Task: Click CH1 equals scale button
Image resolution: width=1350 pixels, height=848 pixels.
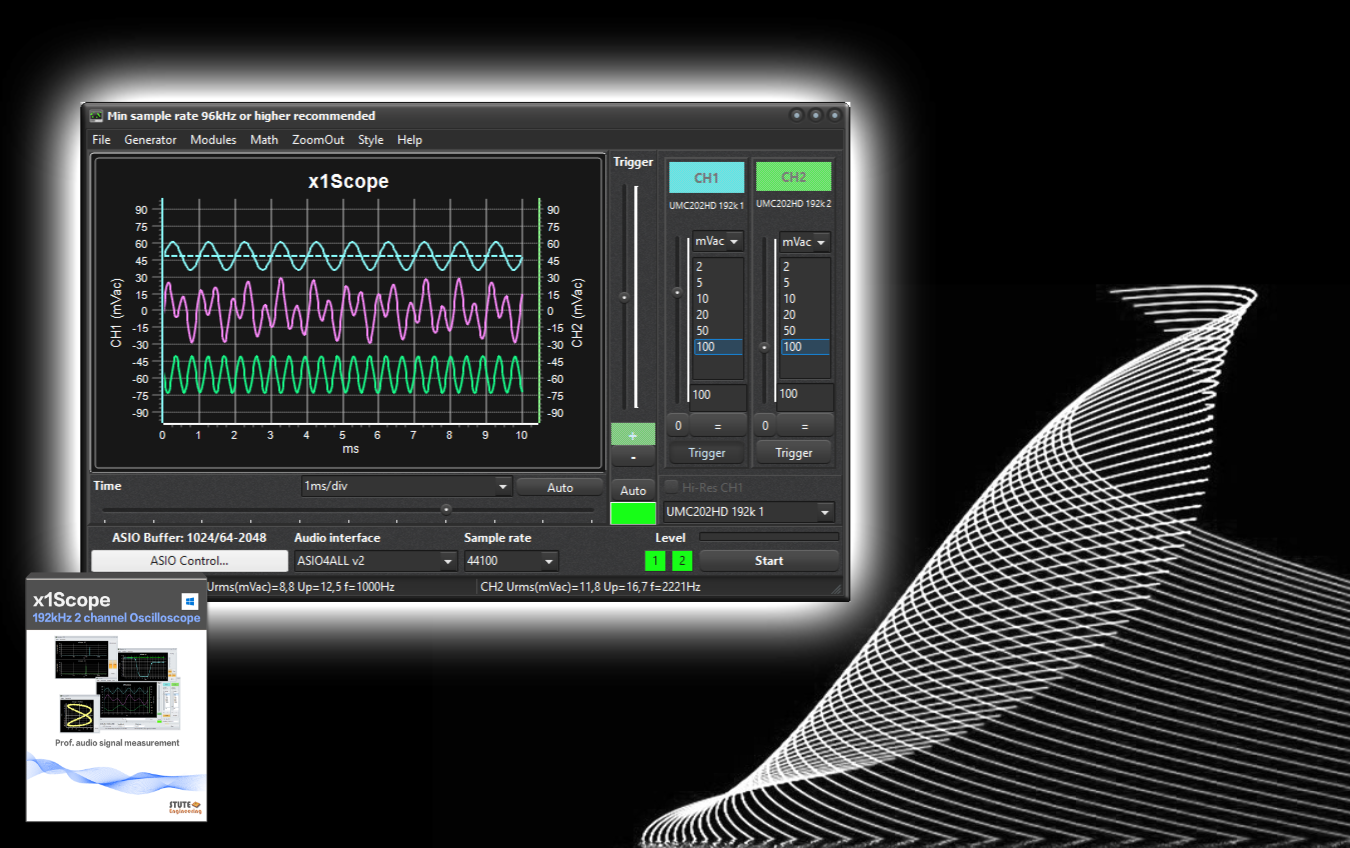Action: pos(717,426)
